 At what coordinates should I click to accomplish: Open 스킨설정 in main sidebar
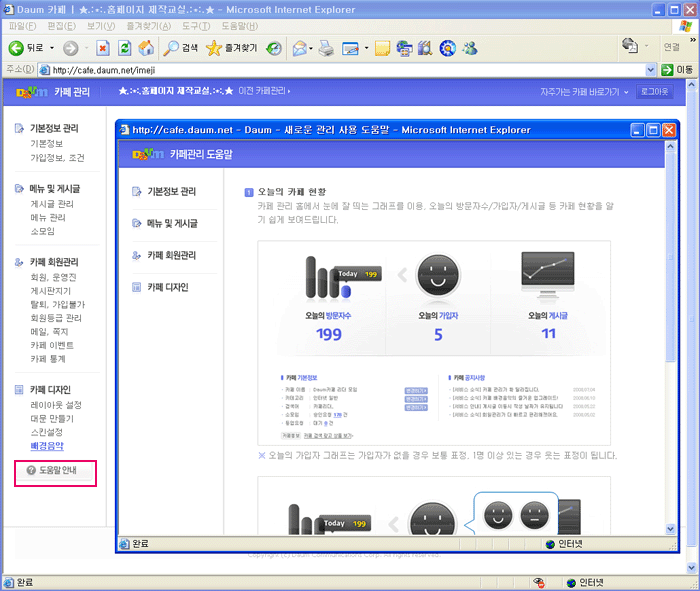tap(46, 432)
